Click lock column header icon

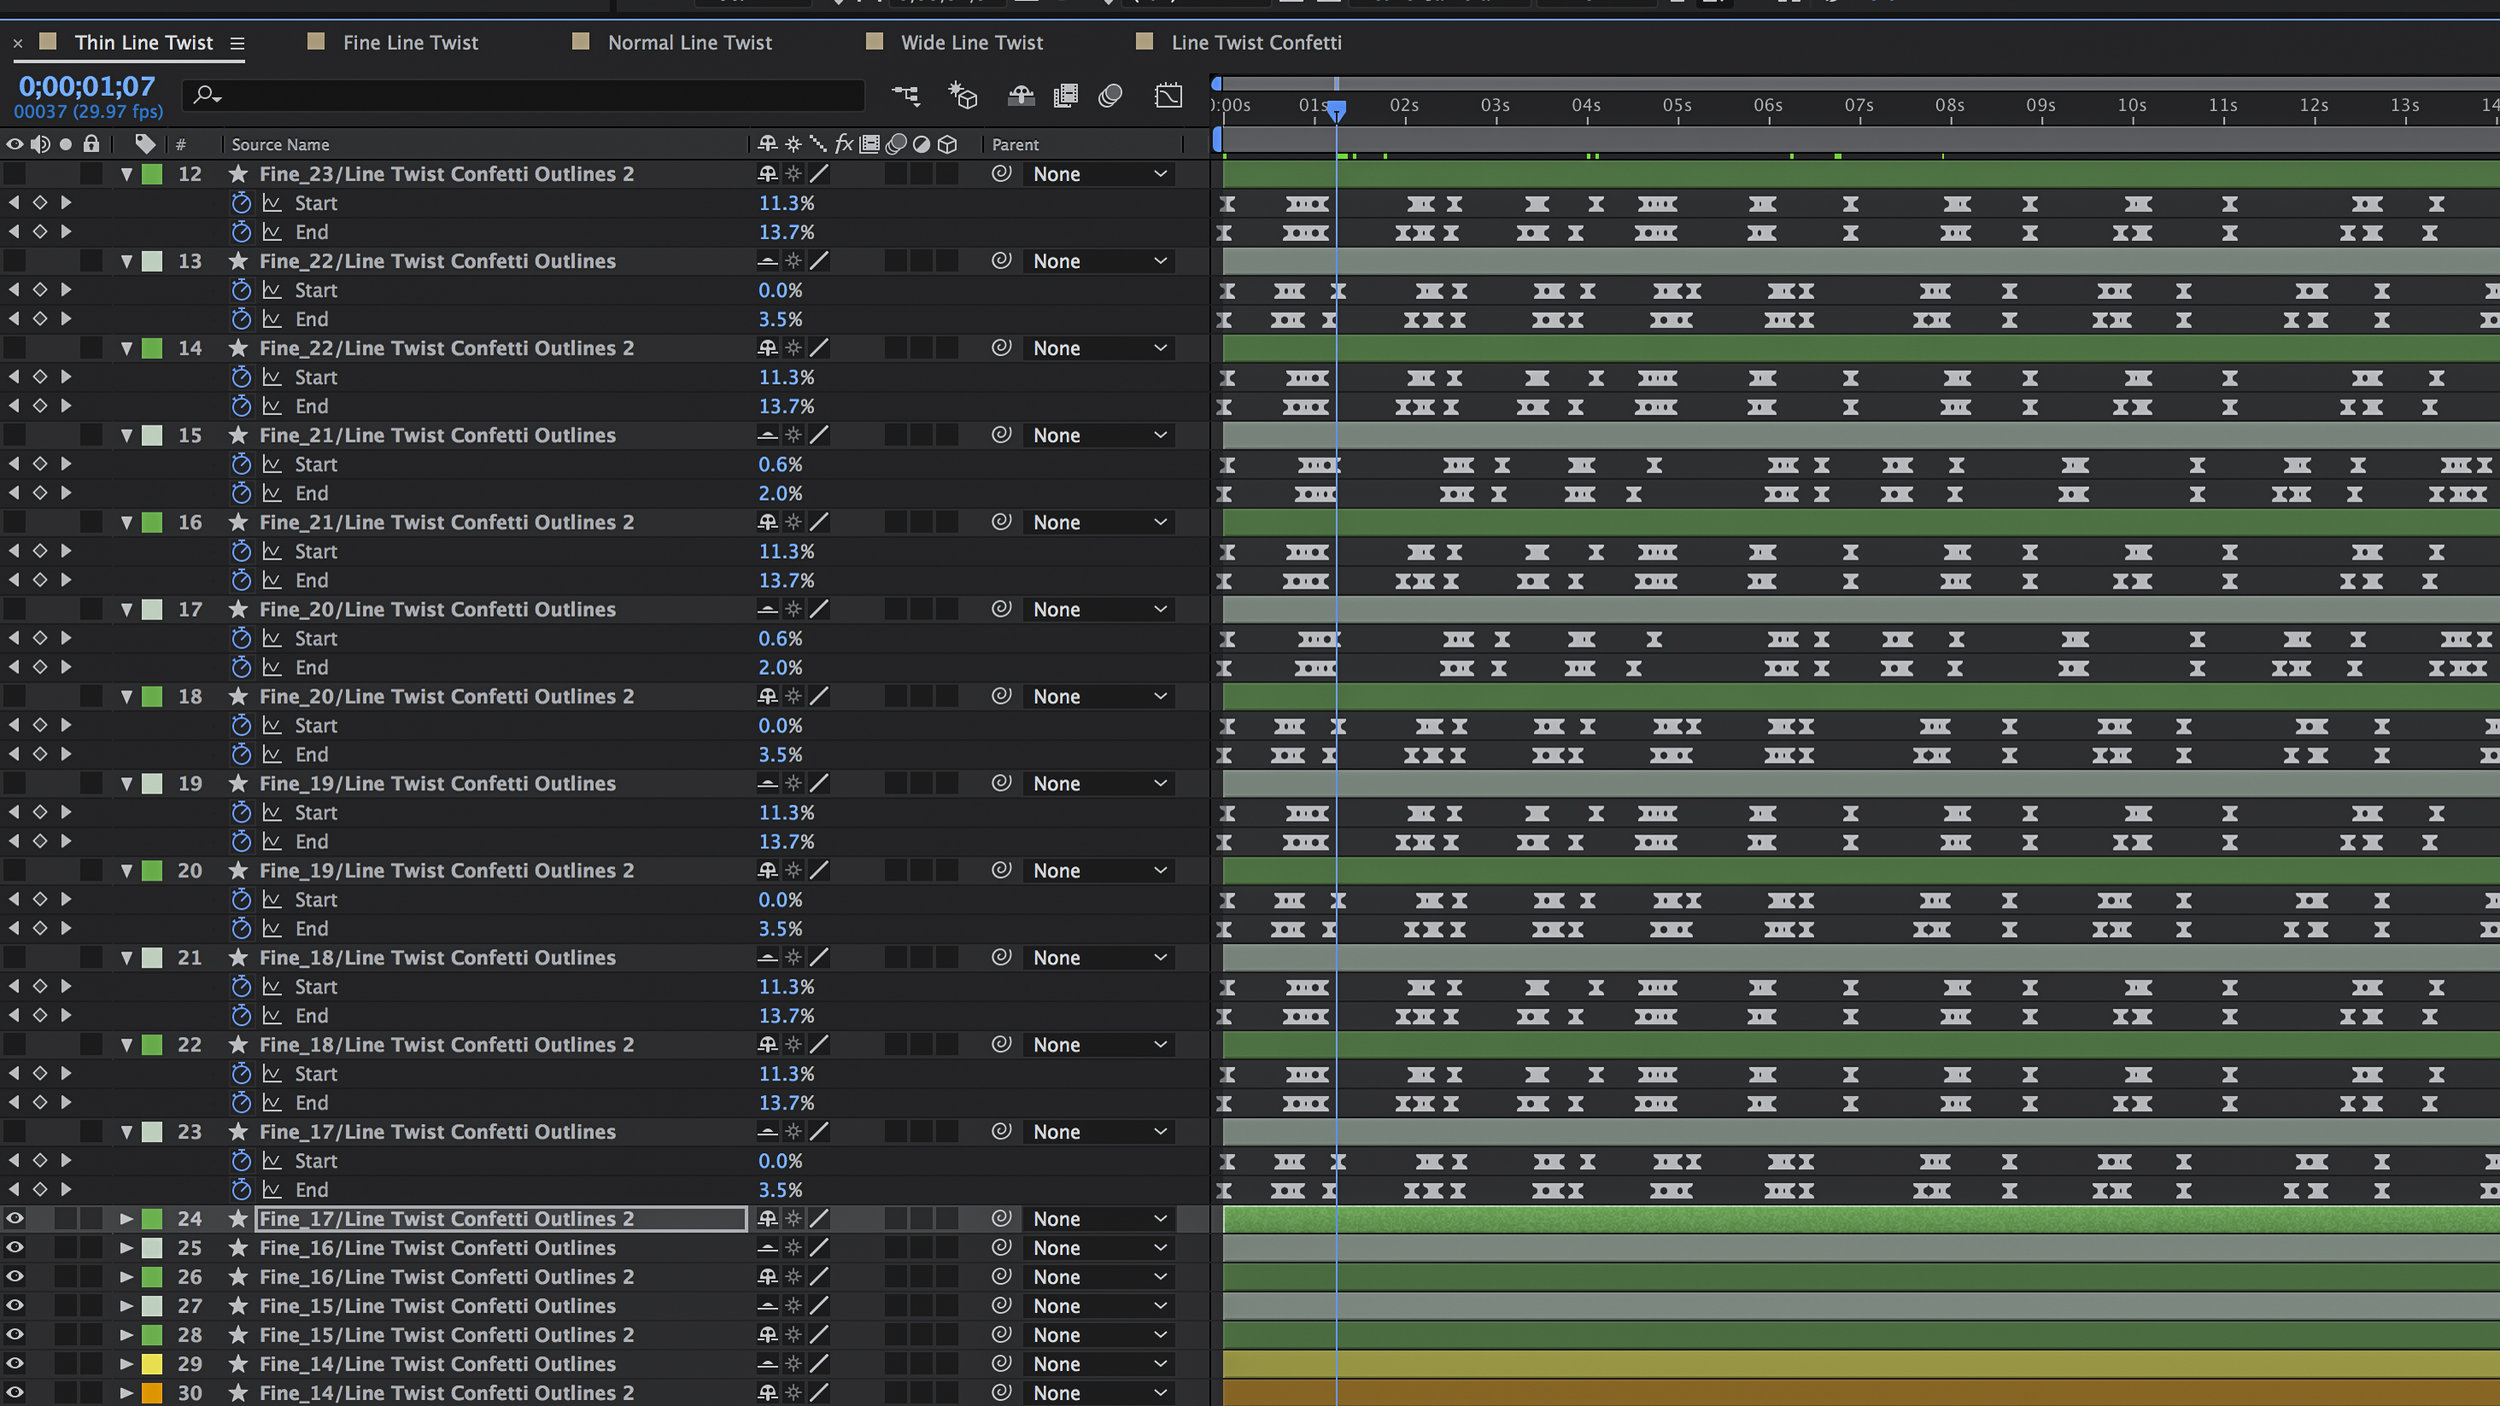[x=91, y=144]
